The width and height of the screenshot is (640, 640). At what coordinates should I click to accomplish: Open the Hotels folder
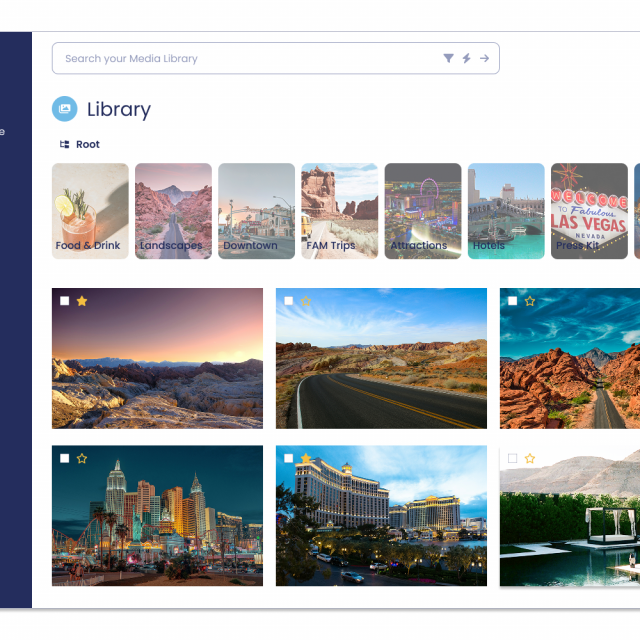(506, 211)
